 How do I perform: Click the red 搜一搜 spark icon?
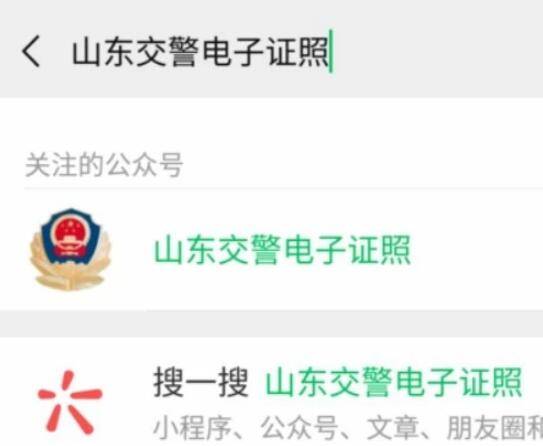70,402
